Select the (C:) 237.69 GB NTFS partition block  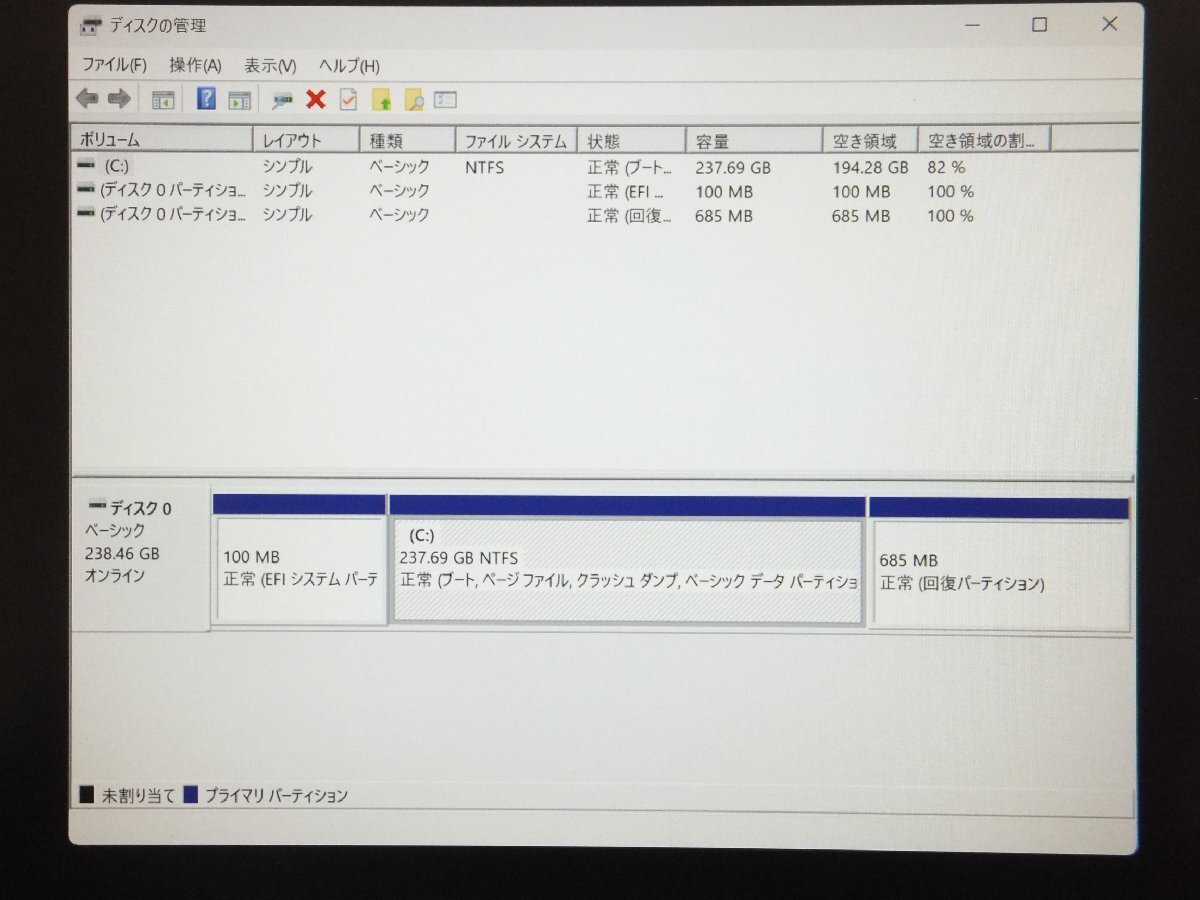point(627,561)
